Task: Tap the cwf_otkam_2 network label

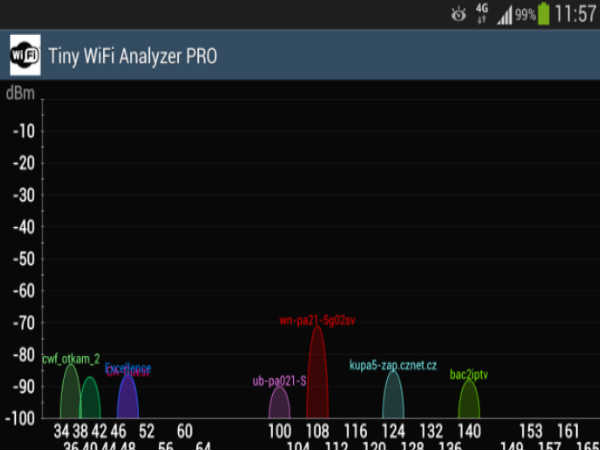Action: pyautogui.click(x=71, y=358)
